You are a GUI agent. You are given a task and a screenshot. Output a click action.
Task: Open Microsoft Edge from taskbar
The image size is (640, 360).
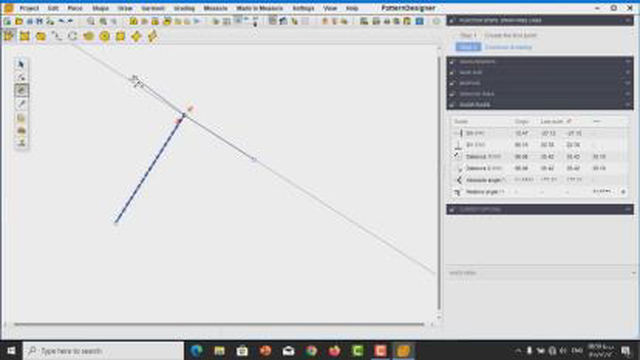[197, 351]
